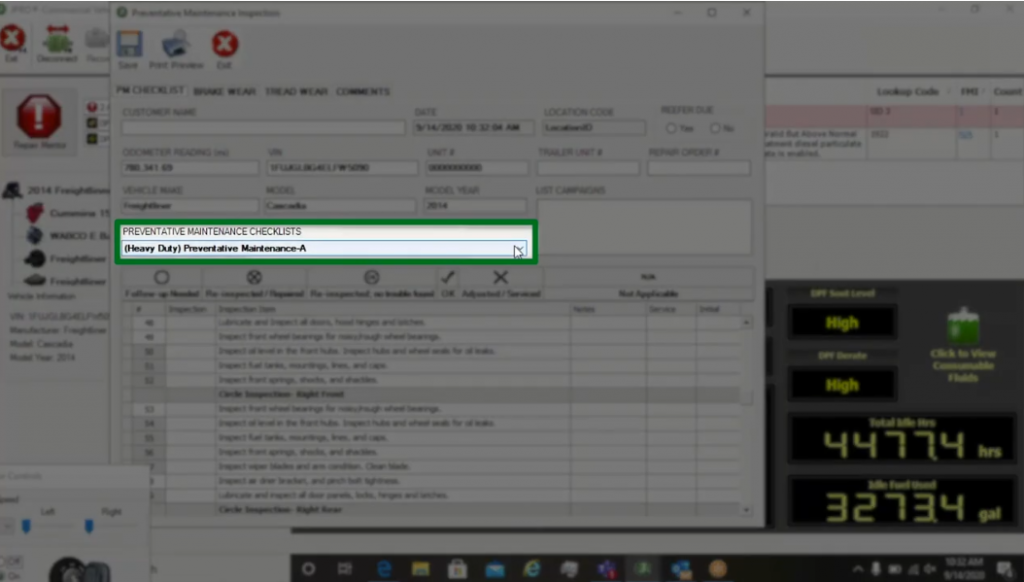Click the CUSTOMER NAME input field
Image resolution: width=1024 pixels, height=582 pixels.
click(263, 127)
